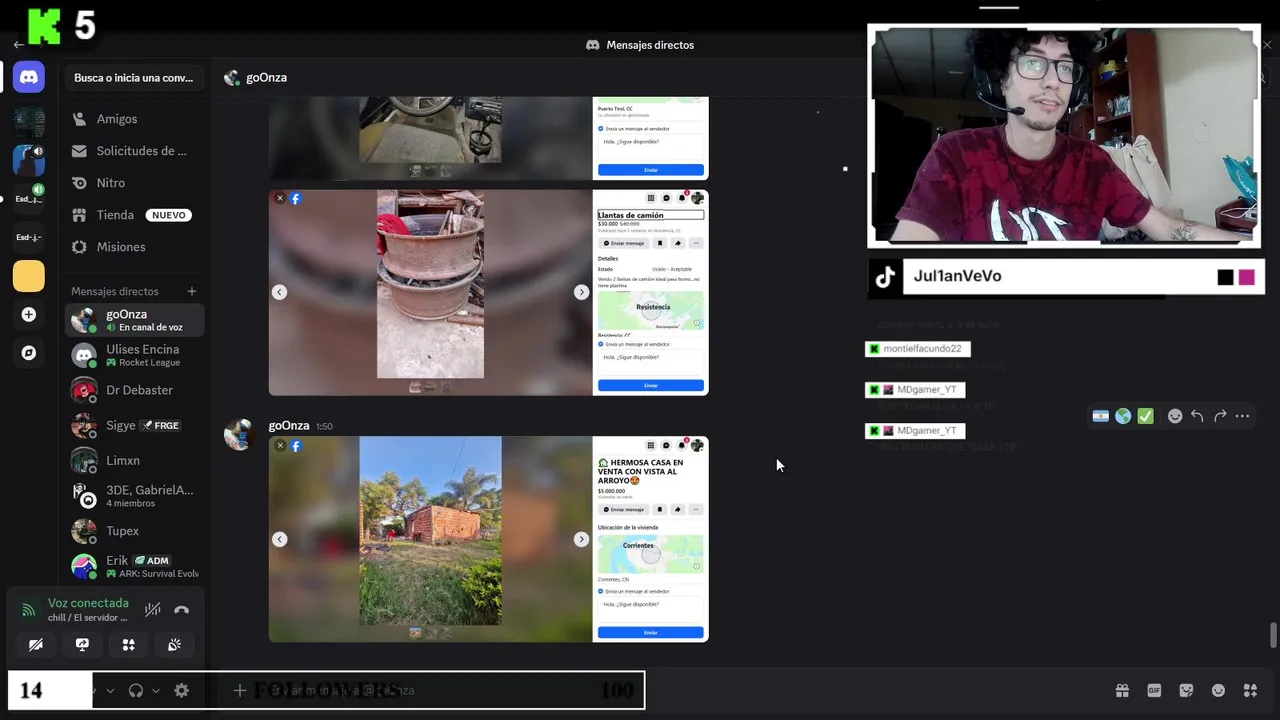Open the emoji picker in message bar
1280x720 pixels.
[1218, 690]
